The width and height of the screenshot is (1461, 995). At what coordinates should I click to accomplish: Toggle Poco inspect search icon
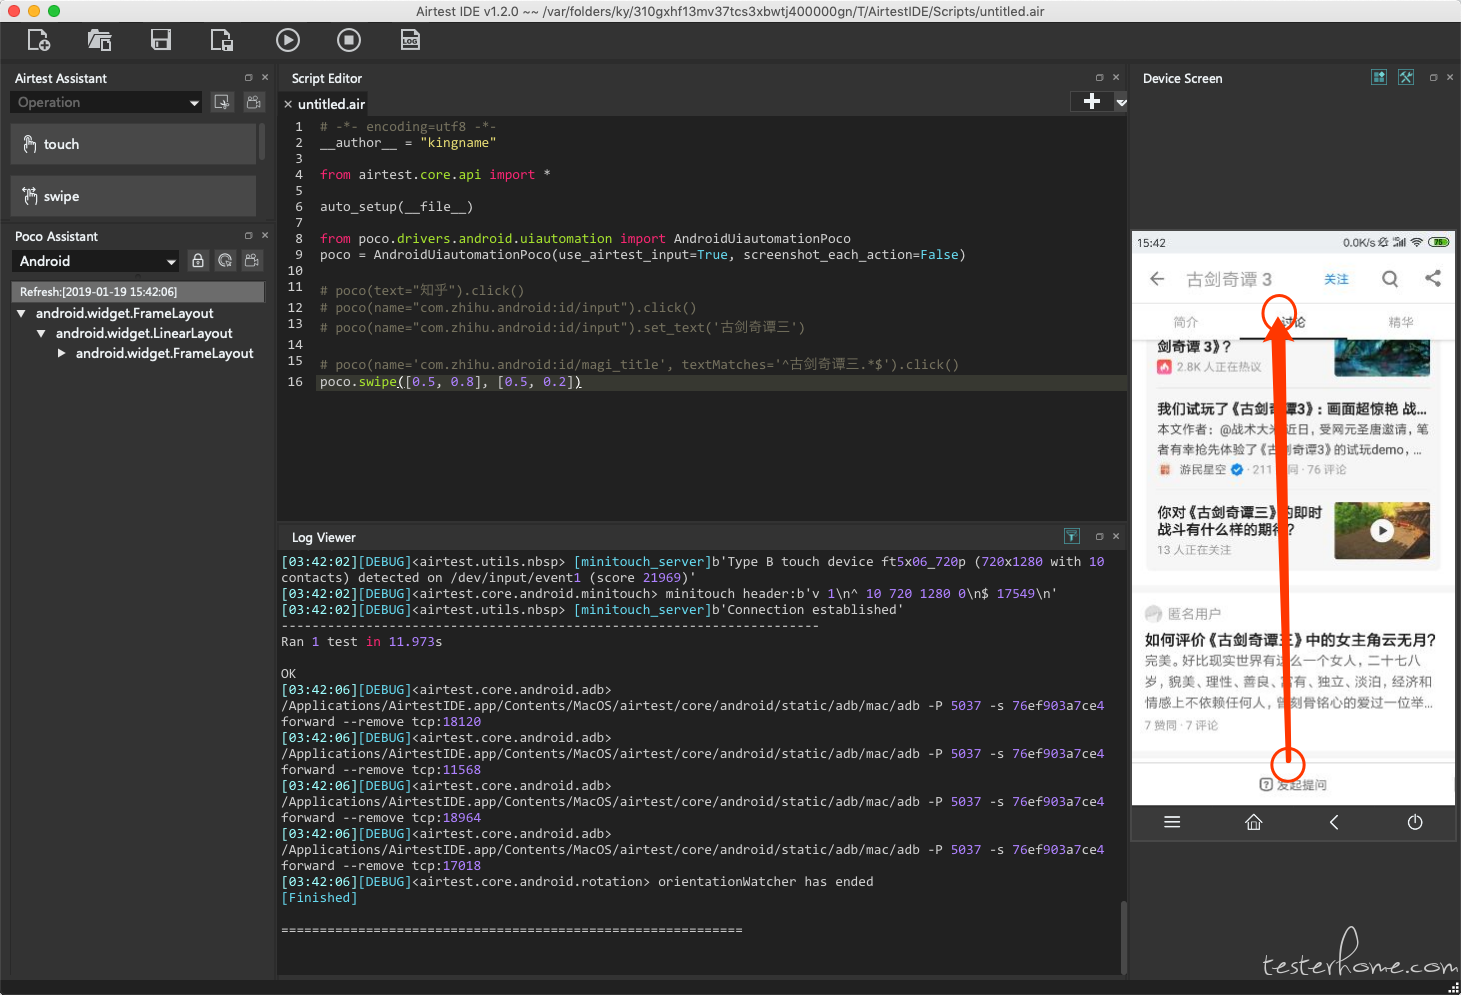coord(225,261)
